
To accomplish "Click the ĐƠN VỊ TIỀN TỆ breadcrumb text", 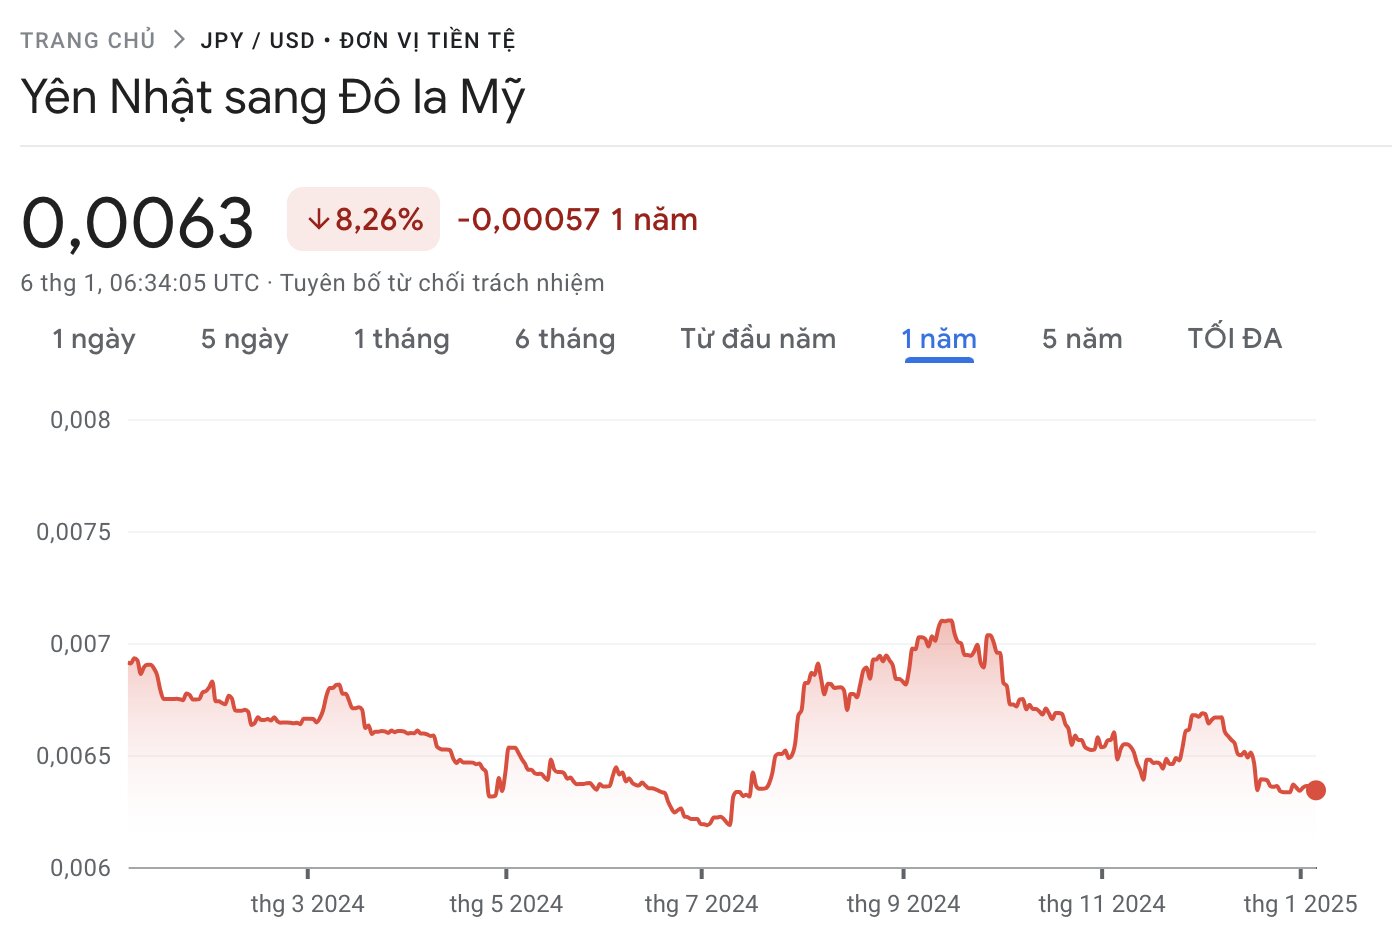I will coord(427,41).
